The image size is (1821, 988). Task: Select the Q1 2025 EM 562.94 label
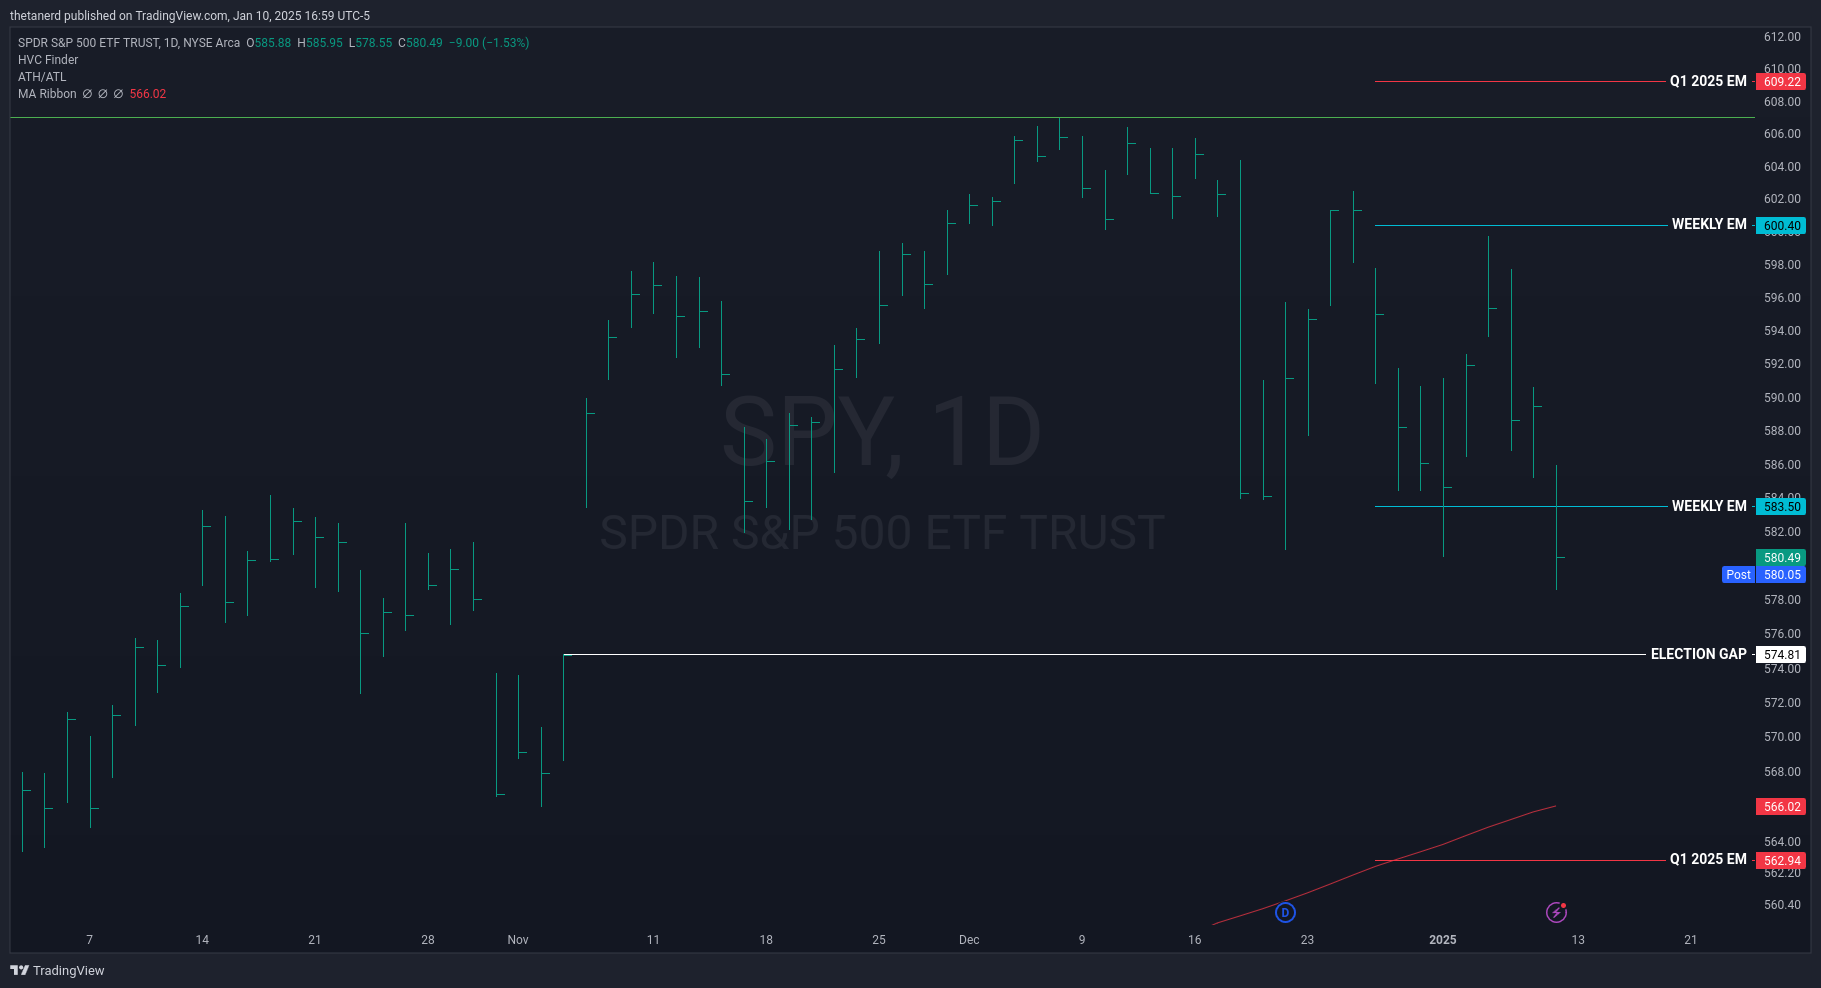coord(1781,861)
